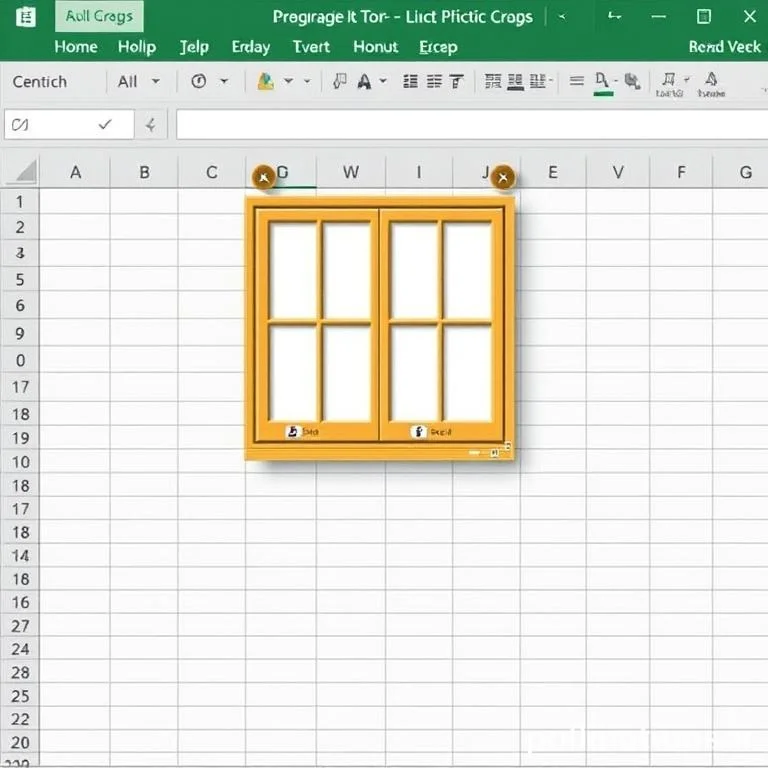This screenshot has width=768, height=768.
Task: Open the Holip menu tab
Action: click(137, 47)
